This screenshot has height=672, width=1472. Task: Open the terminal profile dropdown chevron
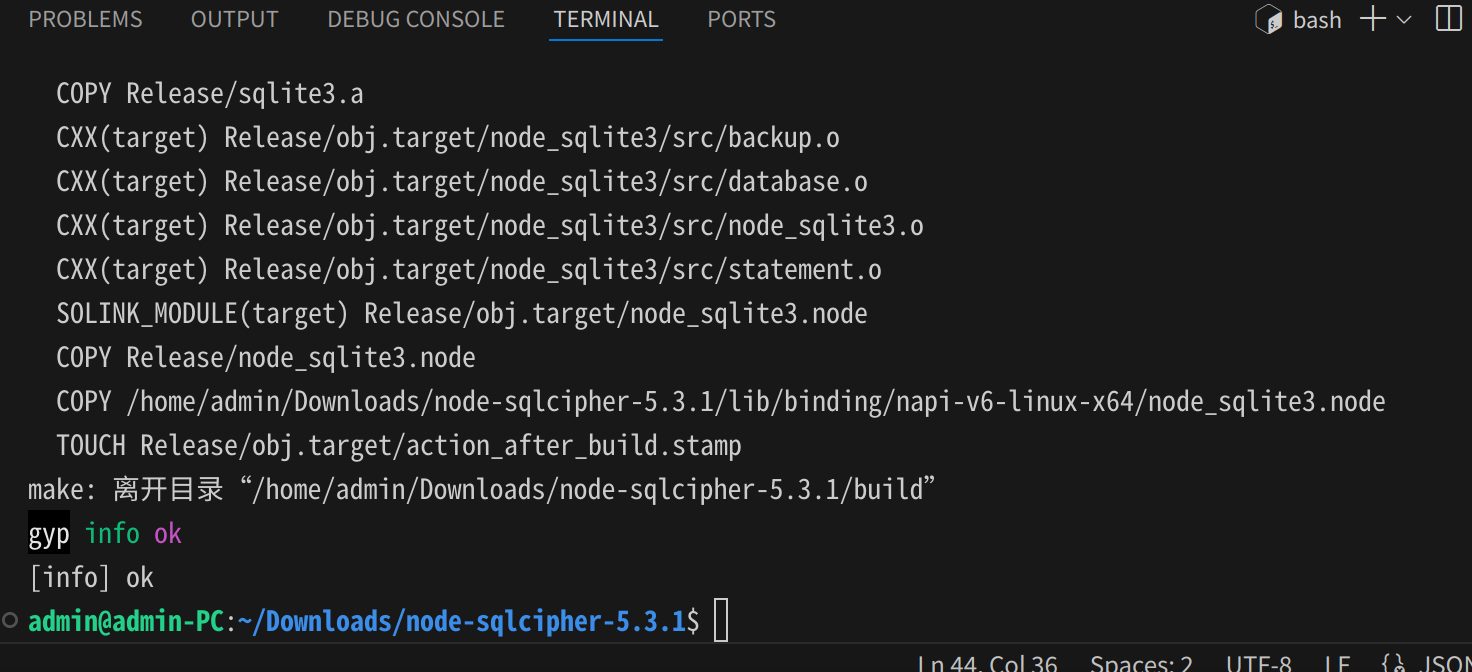tap(1404, 19)
